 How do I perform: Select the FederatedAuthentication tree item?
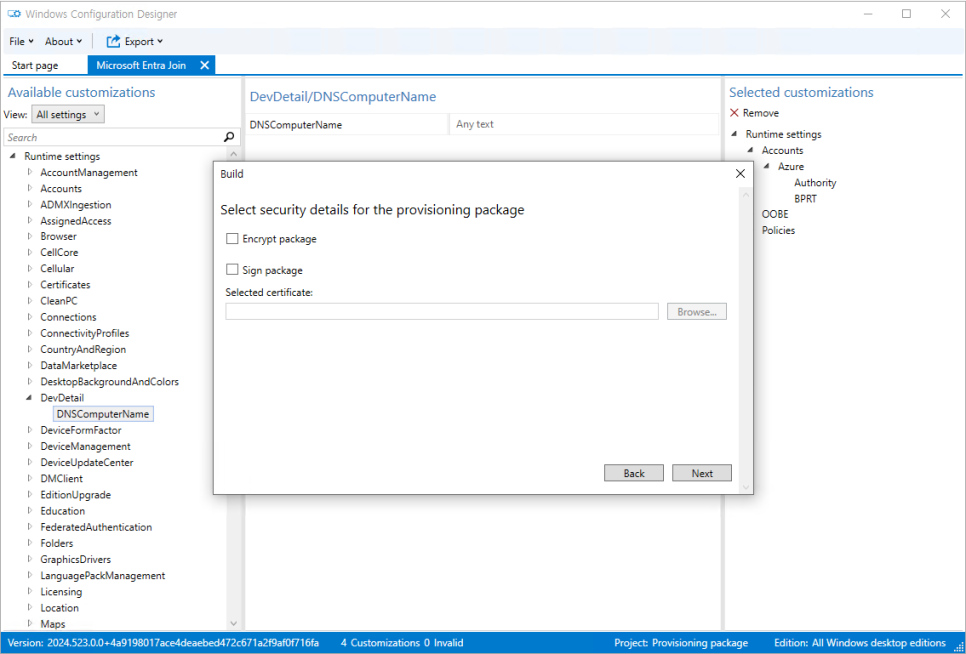[x=96, y=527]
